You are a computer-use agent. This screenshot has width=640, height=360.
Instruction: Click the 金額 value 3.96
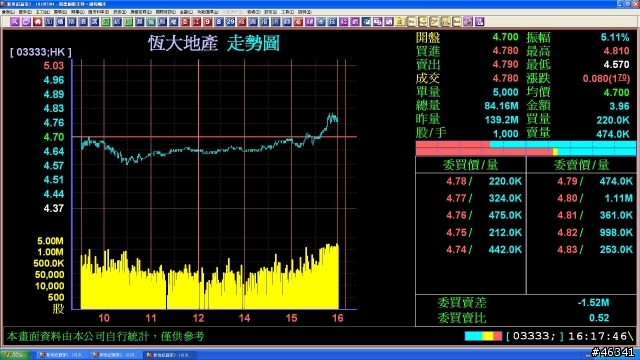(x=619, y=106)
